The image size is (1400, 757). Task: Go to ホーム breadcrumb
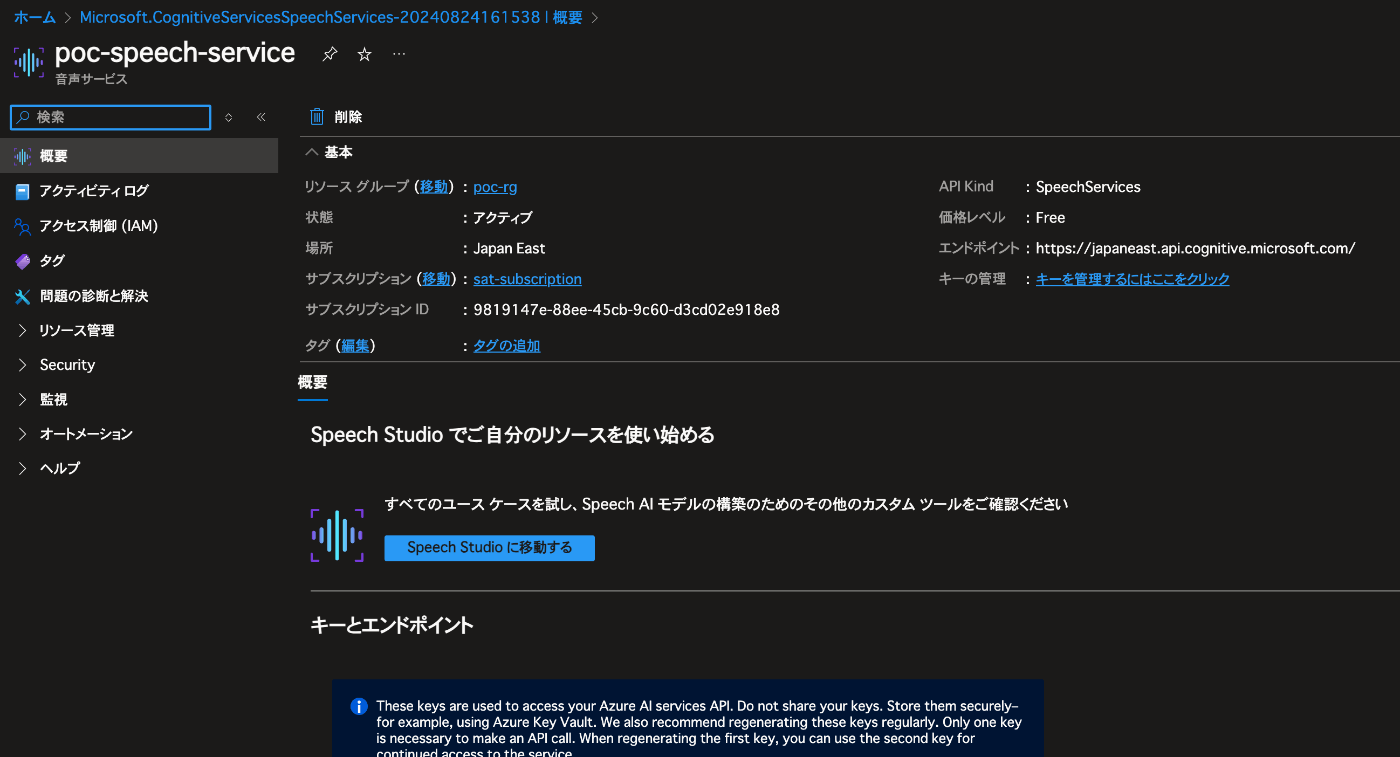tap(35, 17)
